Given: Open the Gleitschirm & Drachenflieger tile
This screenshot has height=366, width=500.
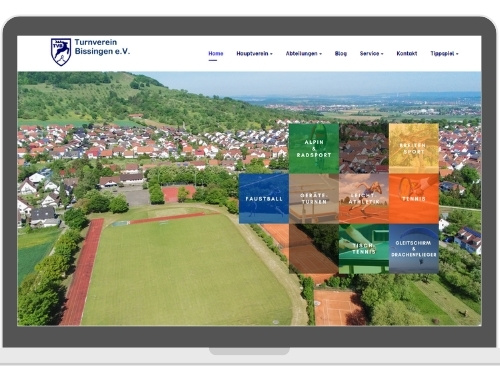Looking at the screenshot, I should [414, 249].
